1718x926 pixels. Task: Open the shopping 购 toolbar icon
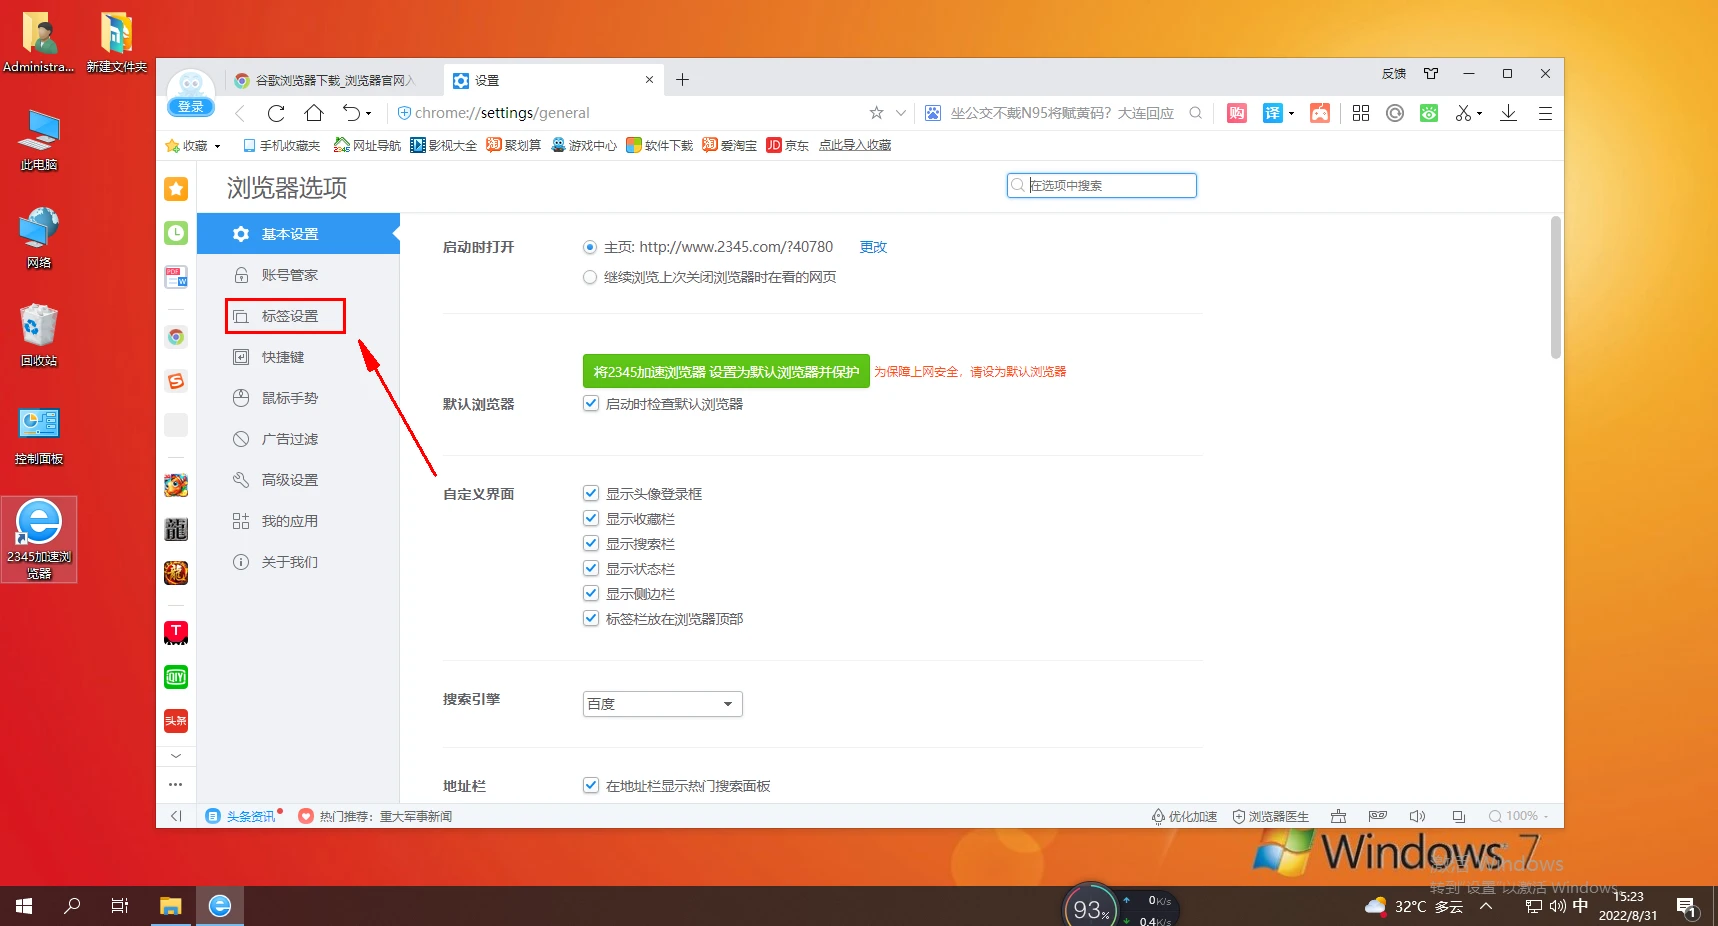(x=1237, y=113)
